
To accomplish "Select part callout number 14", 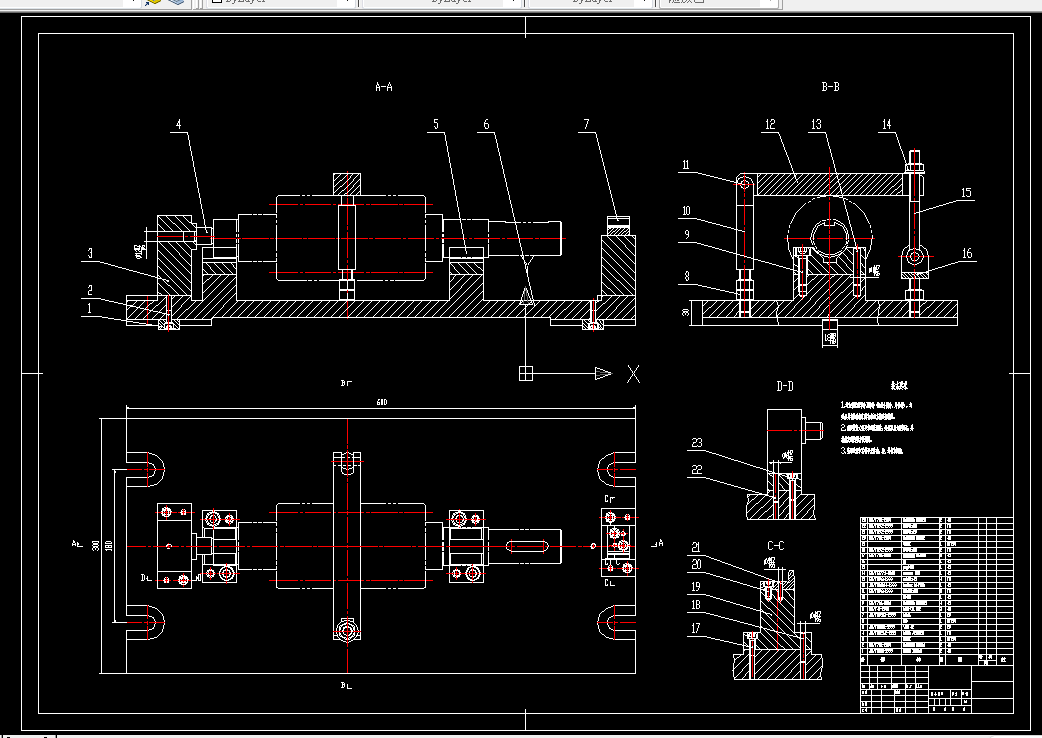I will click(x=886, y=124).
